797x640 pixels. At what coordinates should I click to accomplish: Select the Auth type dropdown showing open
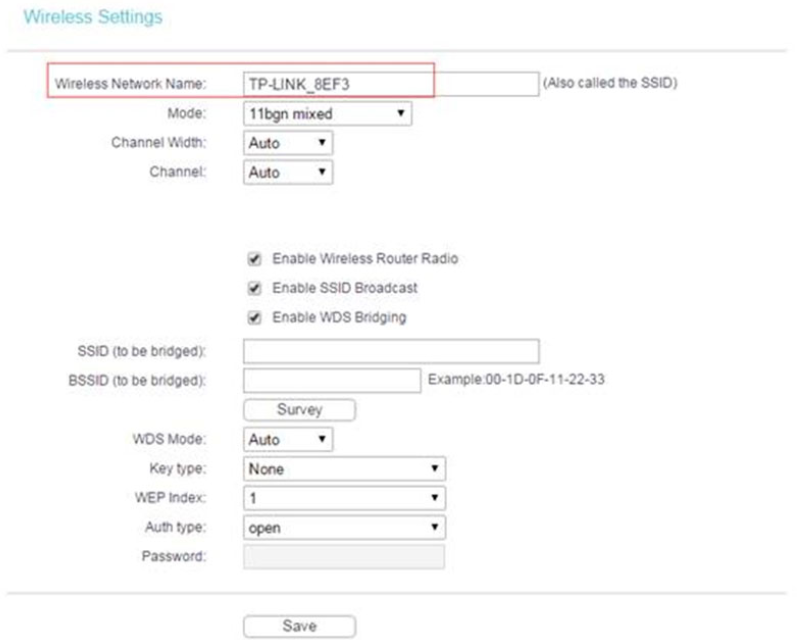point(344,526)
